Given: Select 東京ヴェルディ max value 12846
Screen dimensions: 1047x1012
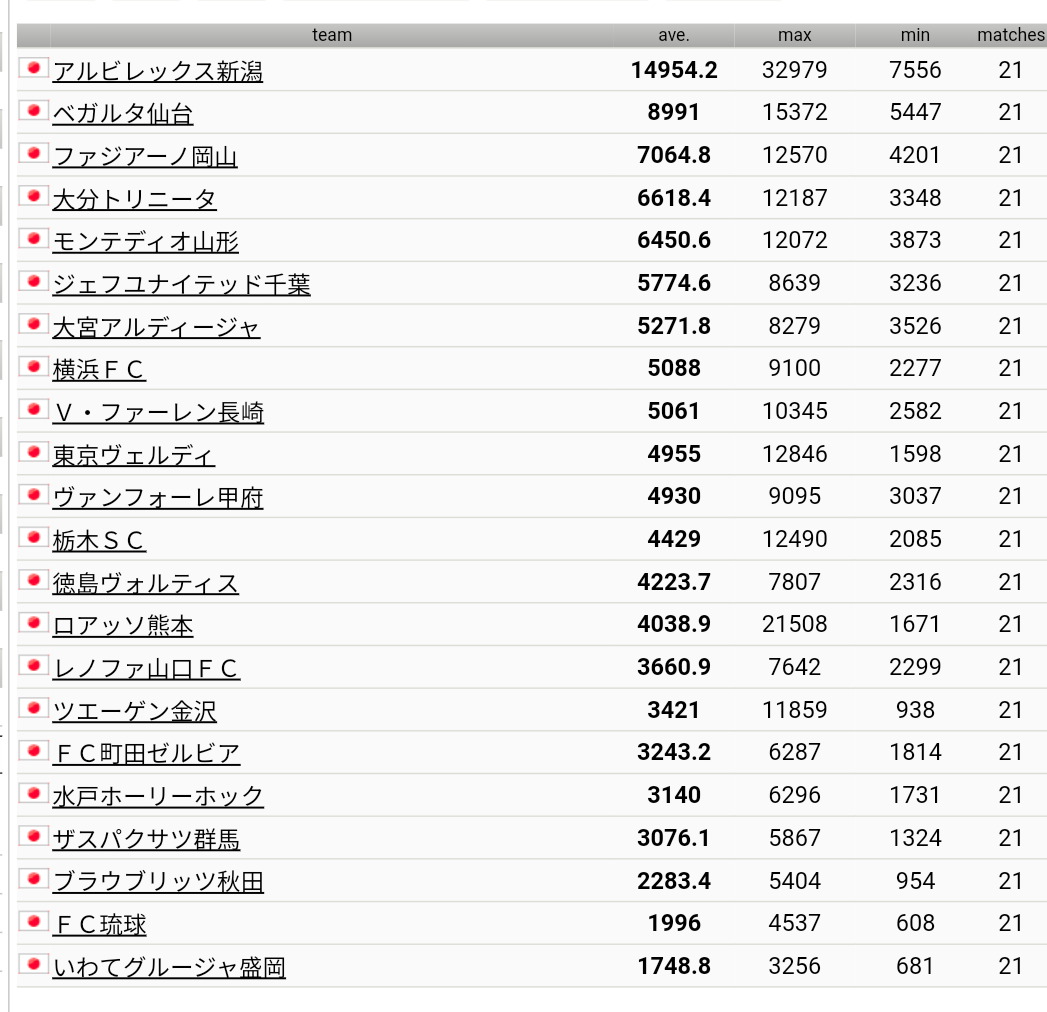Looking at the screenshot, I should coord(795,454).
